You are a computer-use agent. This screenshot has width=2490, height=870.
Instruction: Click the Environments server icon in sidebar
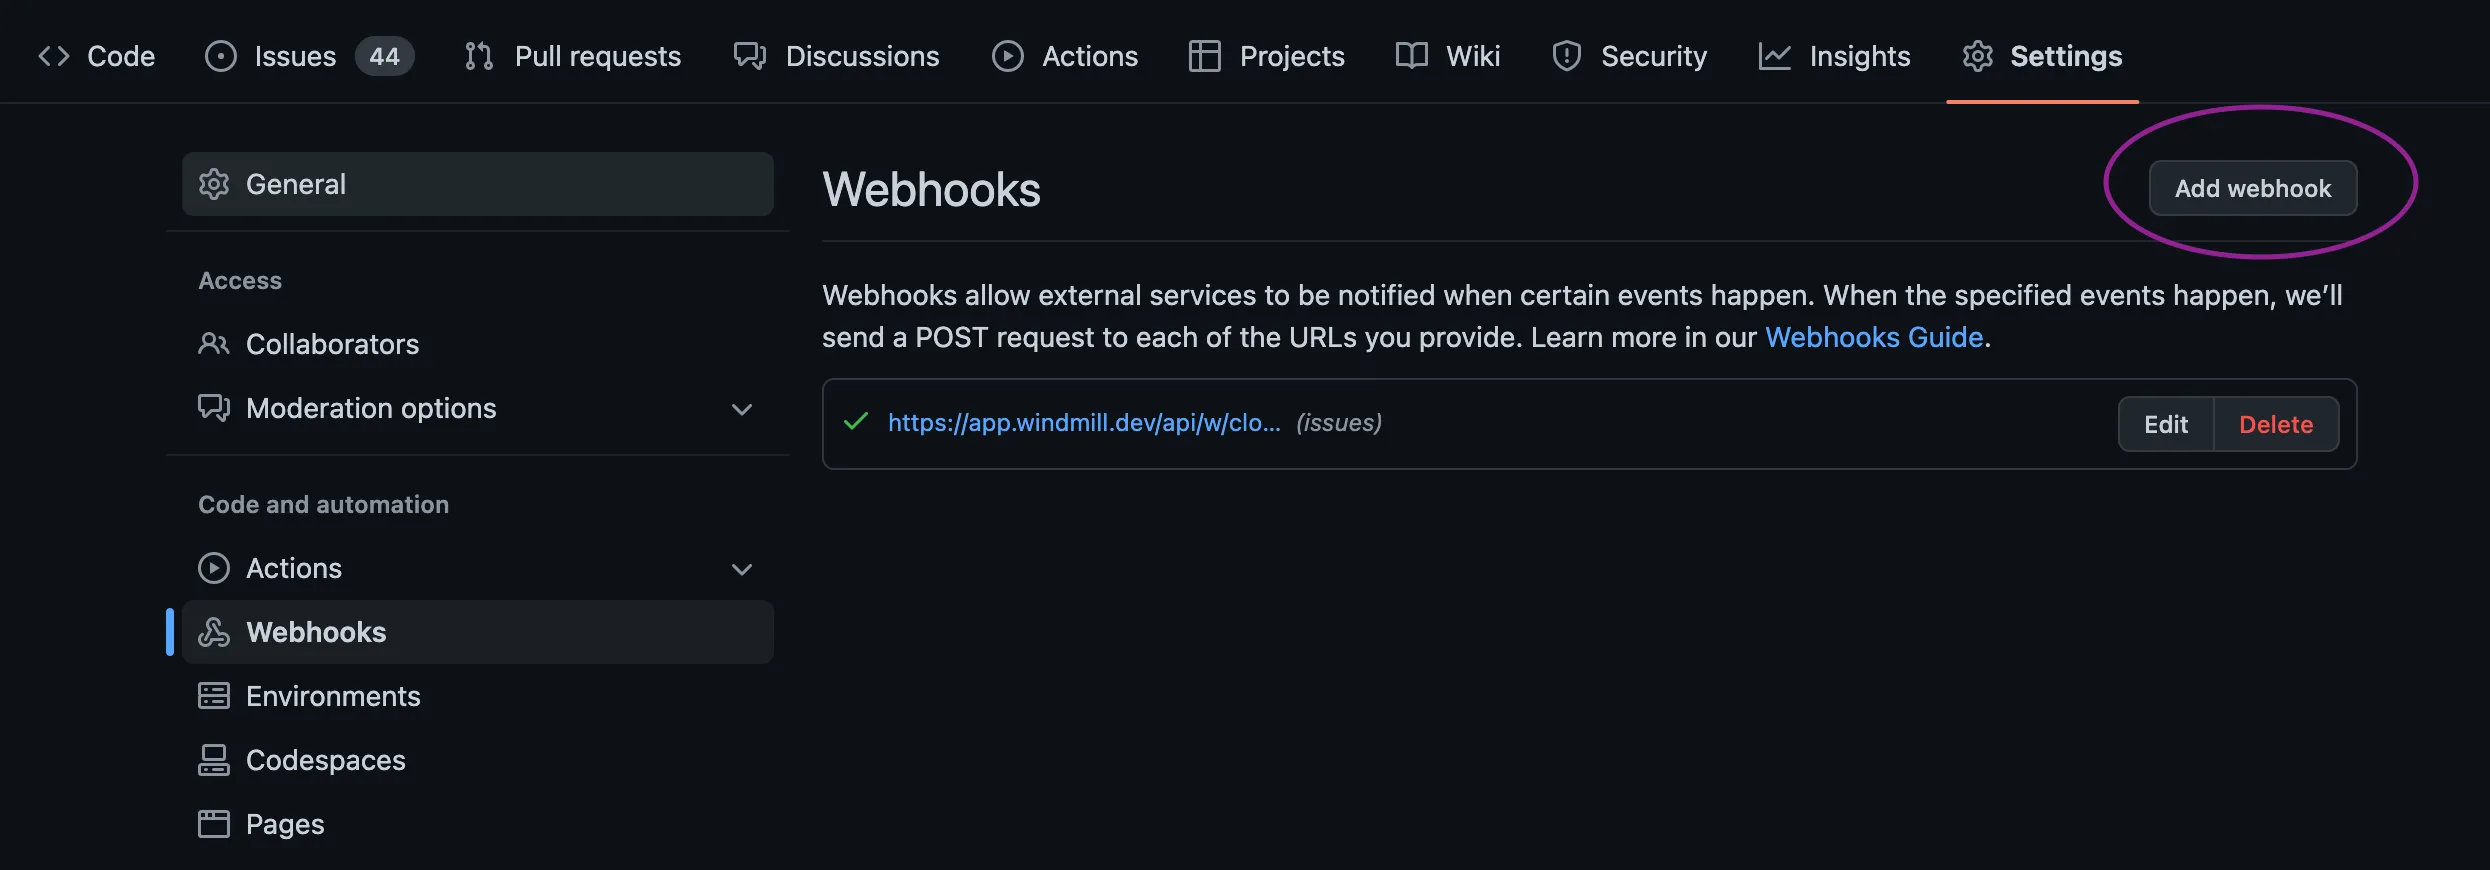pos(213,696)
